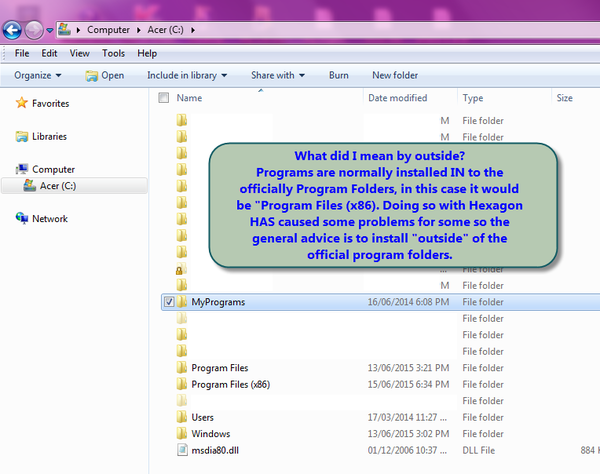Sort by the Size column header
The height and width of the screenshot is (474, 600).
click(x=564, y=98)
